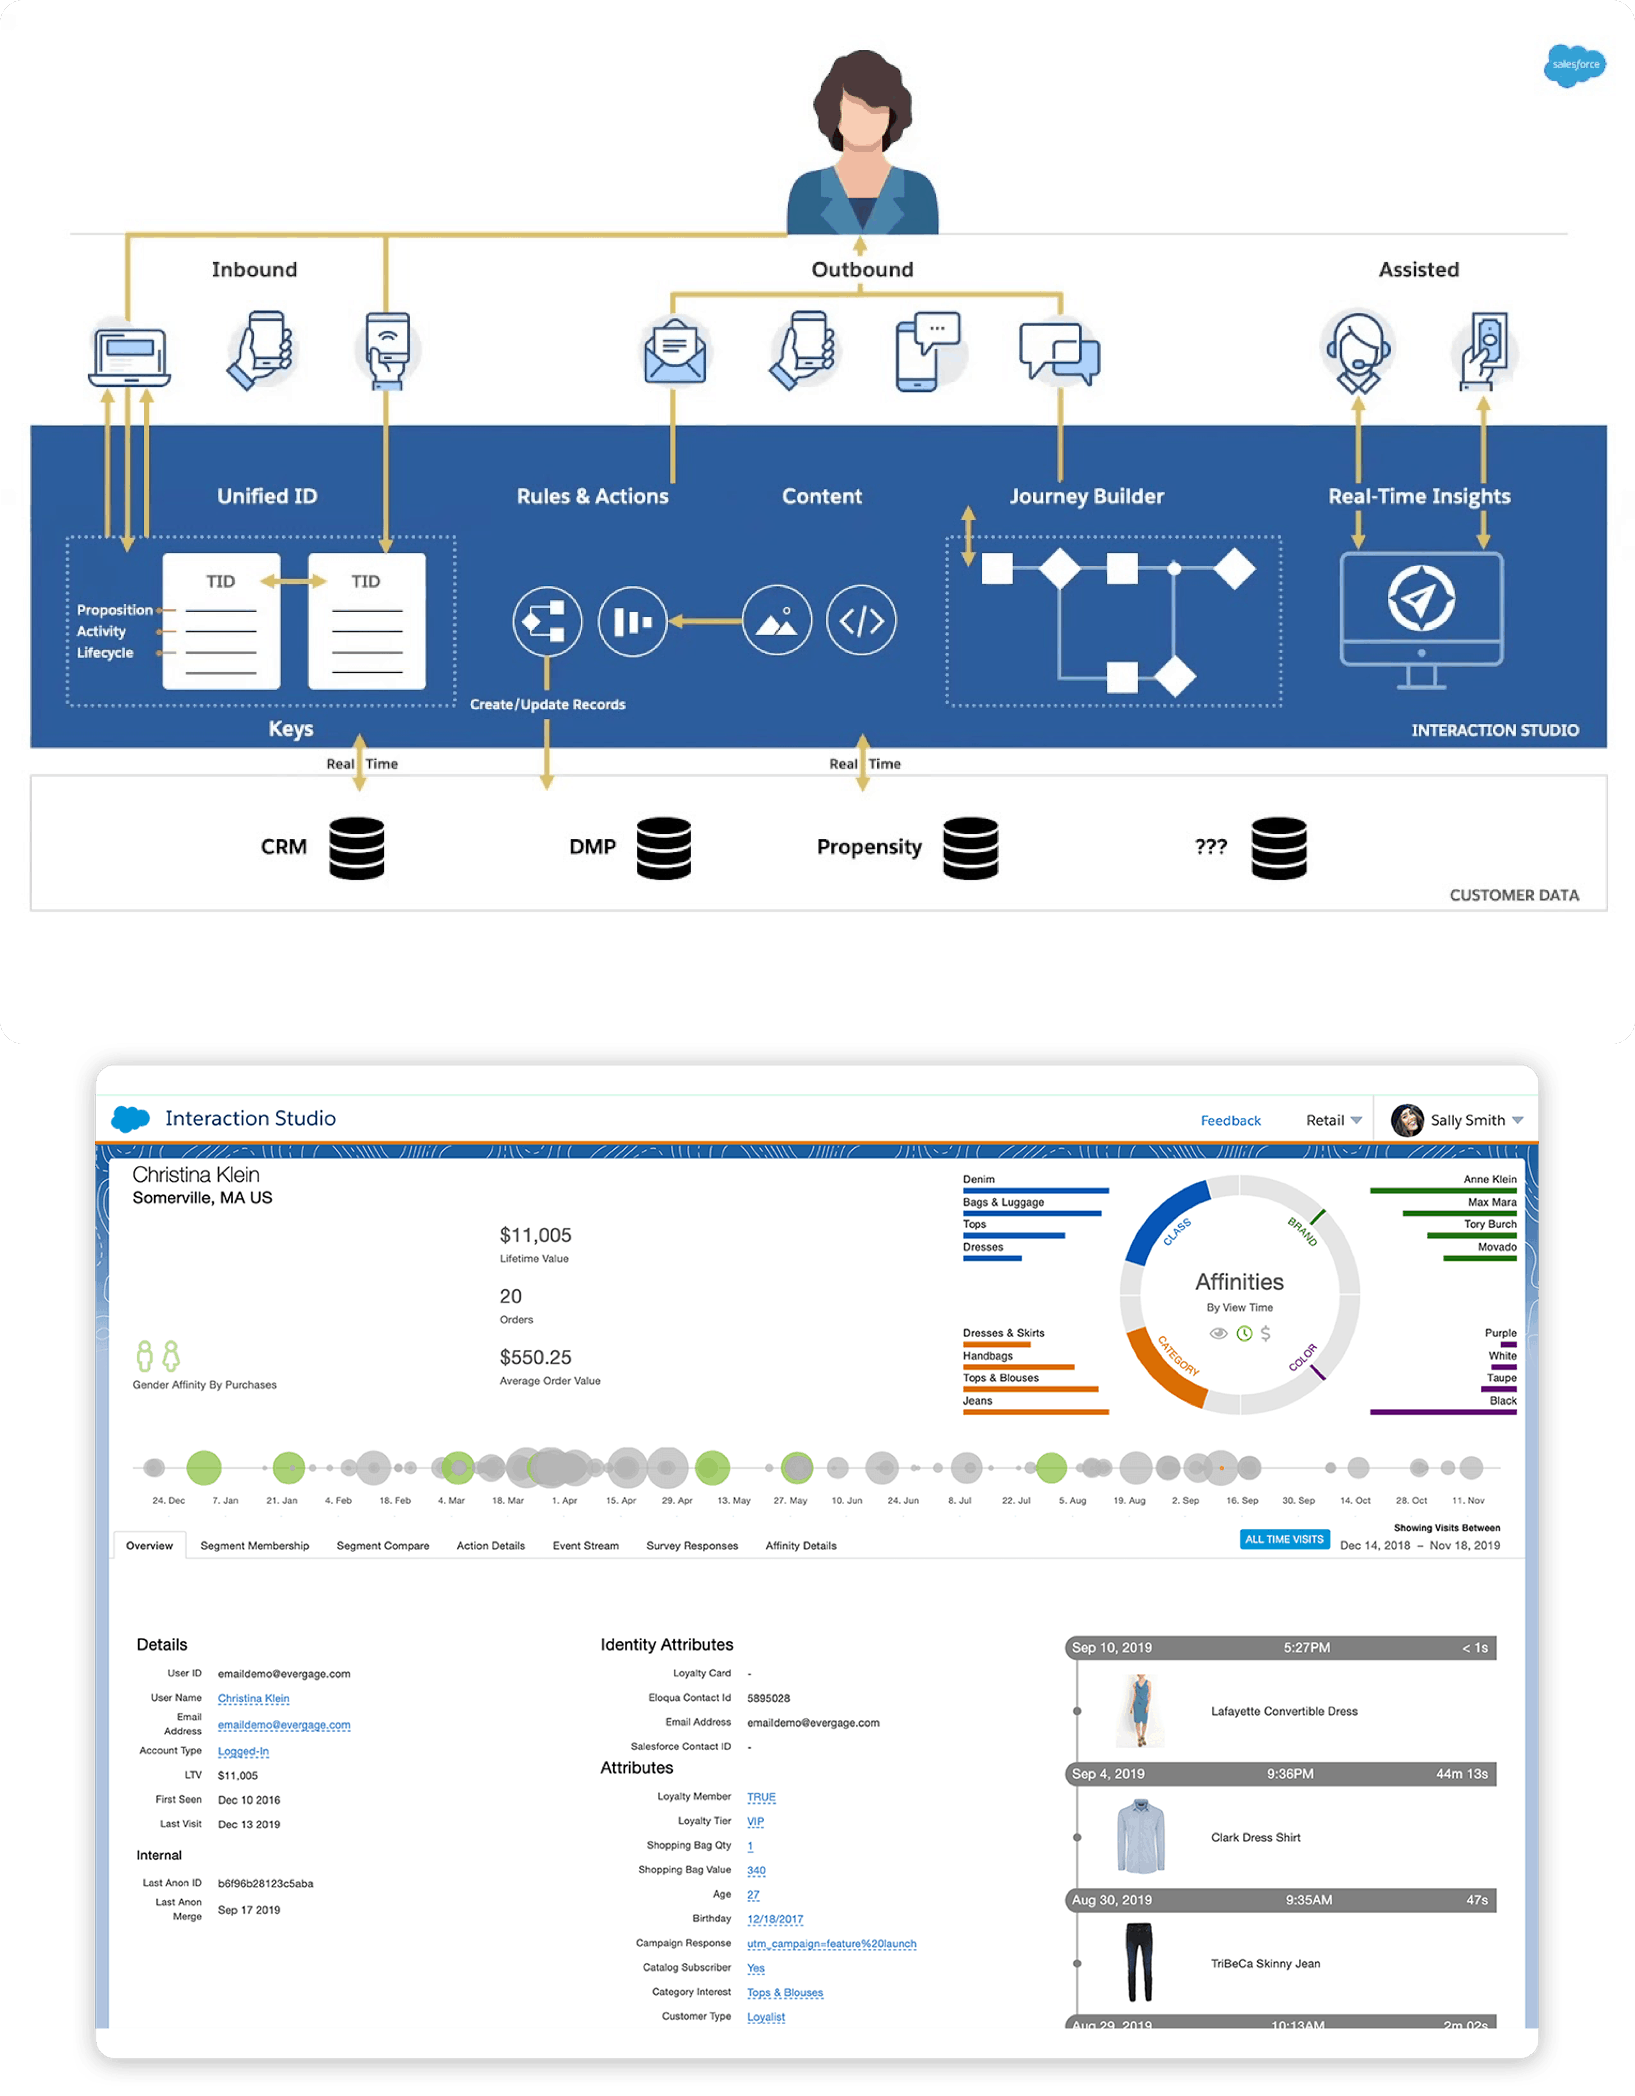Click the Tops & Blouses category interest link

point(785,1992)
